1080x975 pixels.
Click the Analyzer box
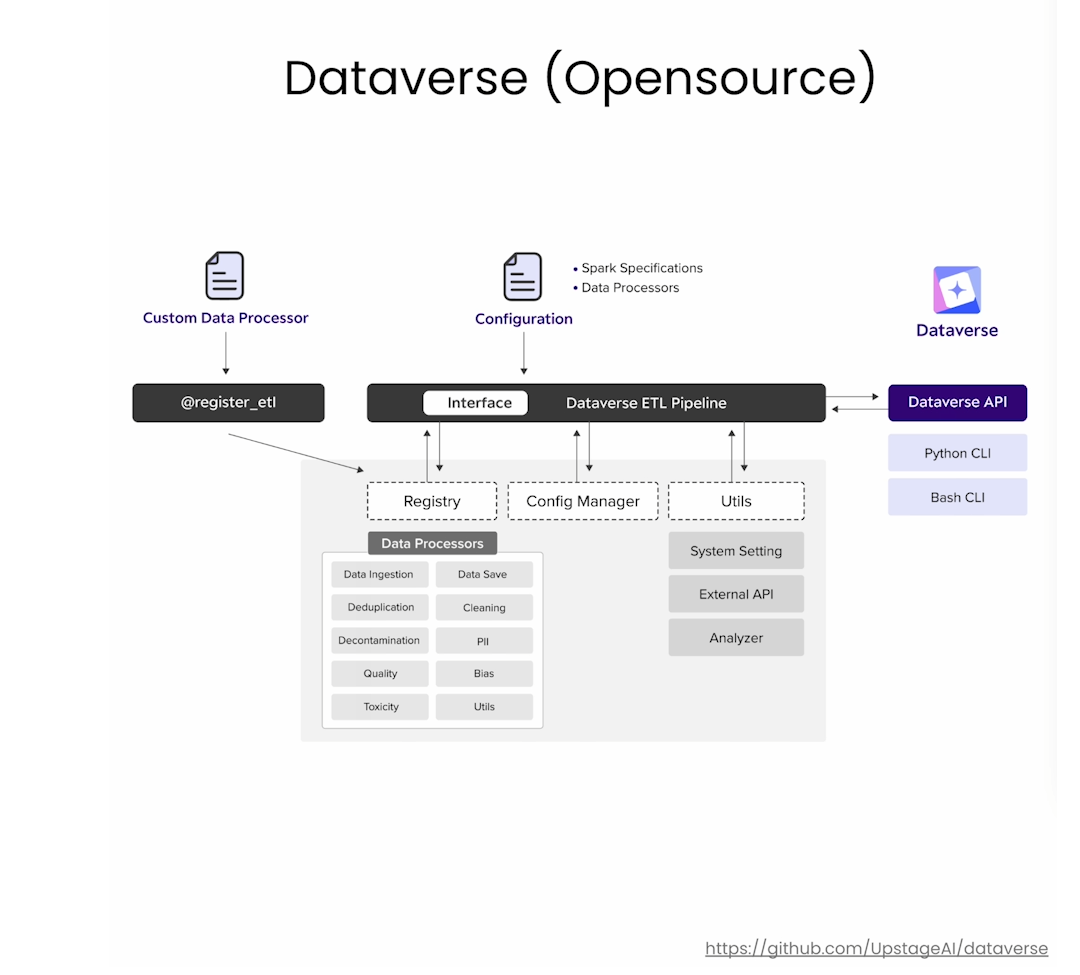(736, 638)
